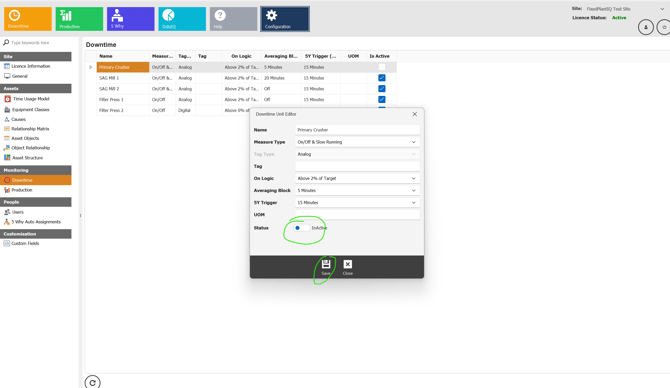The height and width of the screenshot is (388, 670).
Task: Untick Is Active checkbox for Filter Press 1
Action: tap(382, 99)
